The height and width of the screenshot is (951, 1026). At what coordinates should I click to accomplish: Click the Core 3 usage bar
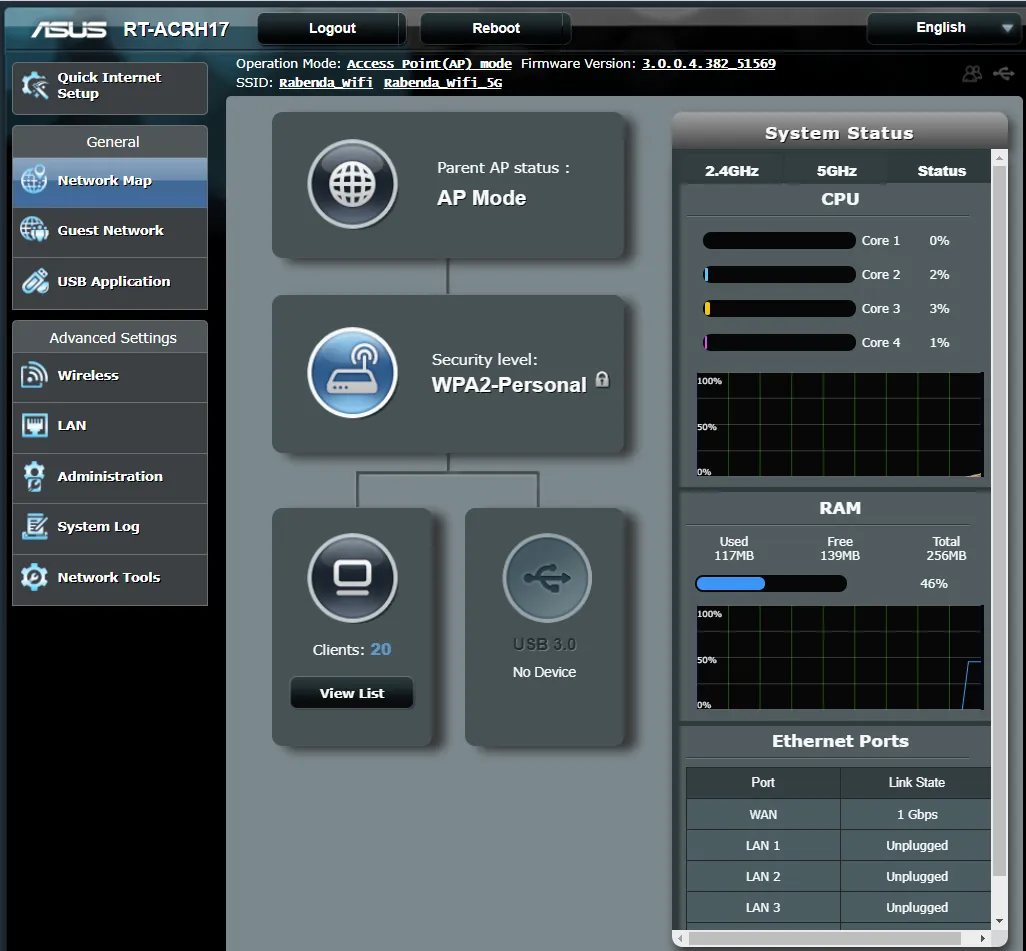coord(779,308)
